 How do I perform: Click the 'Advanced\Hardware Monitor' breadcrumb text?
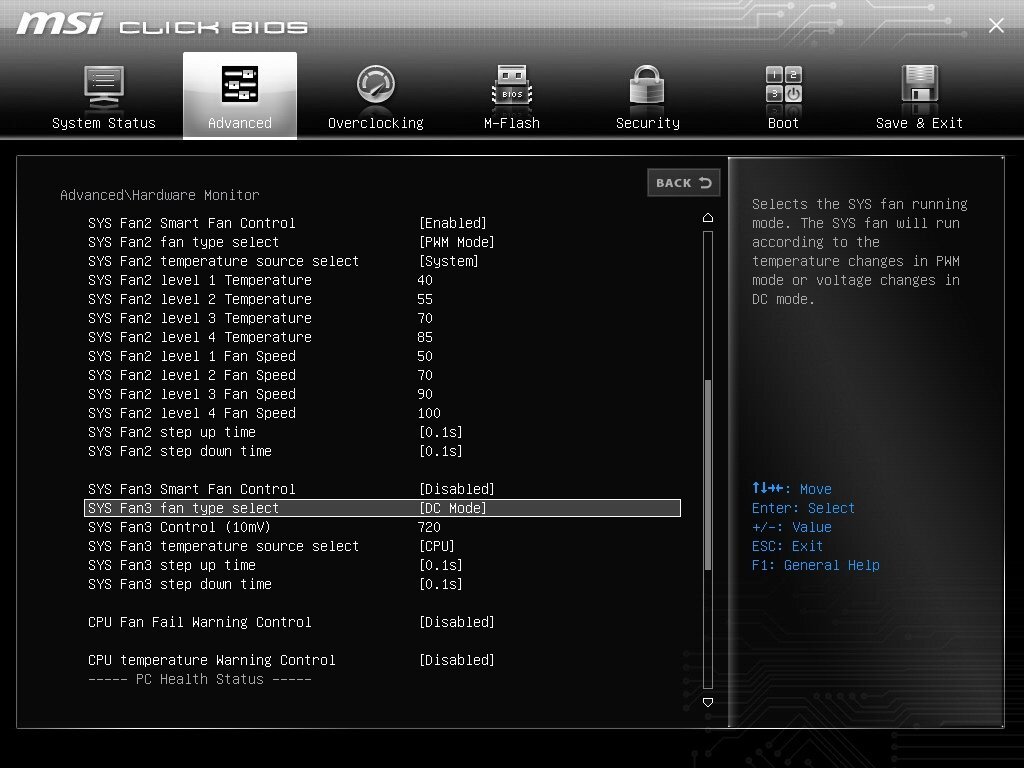pos(159,195)
